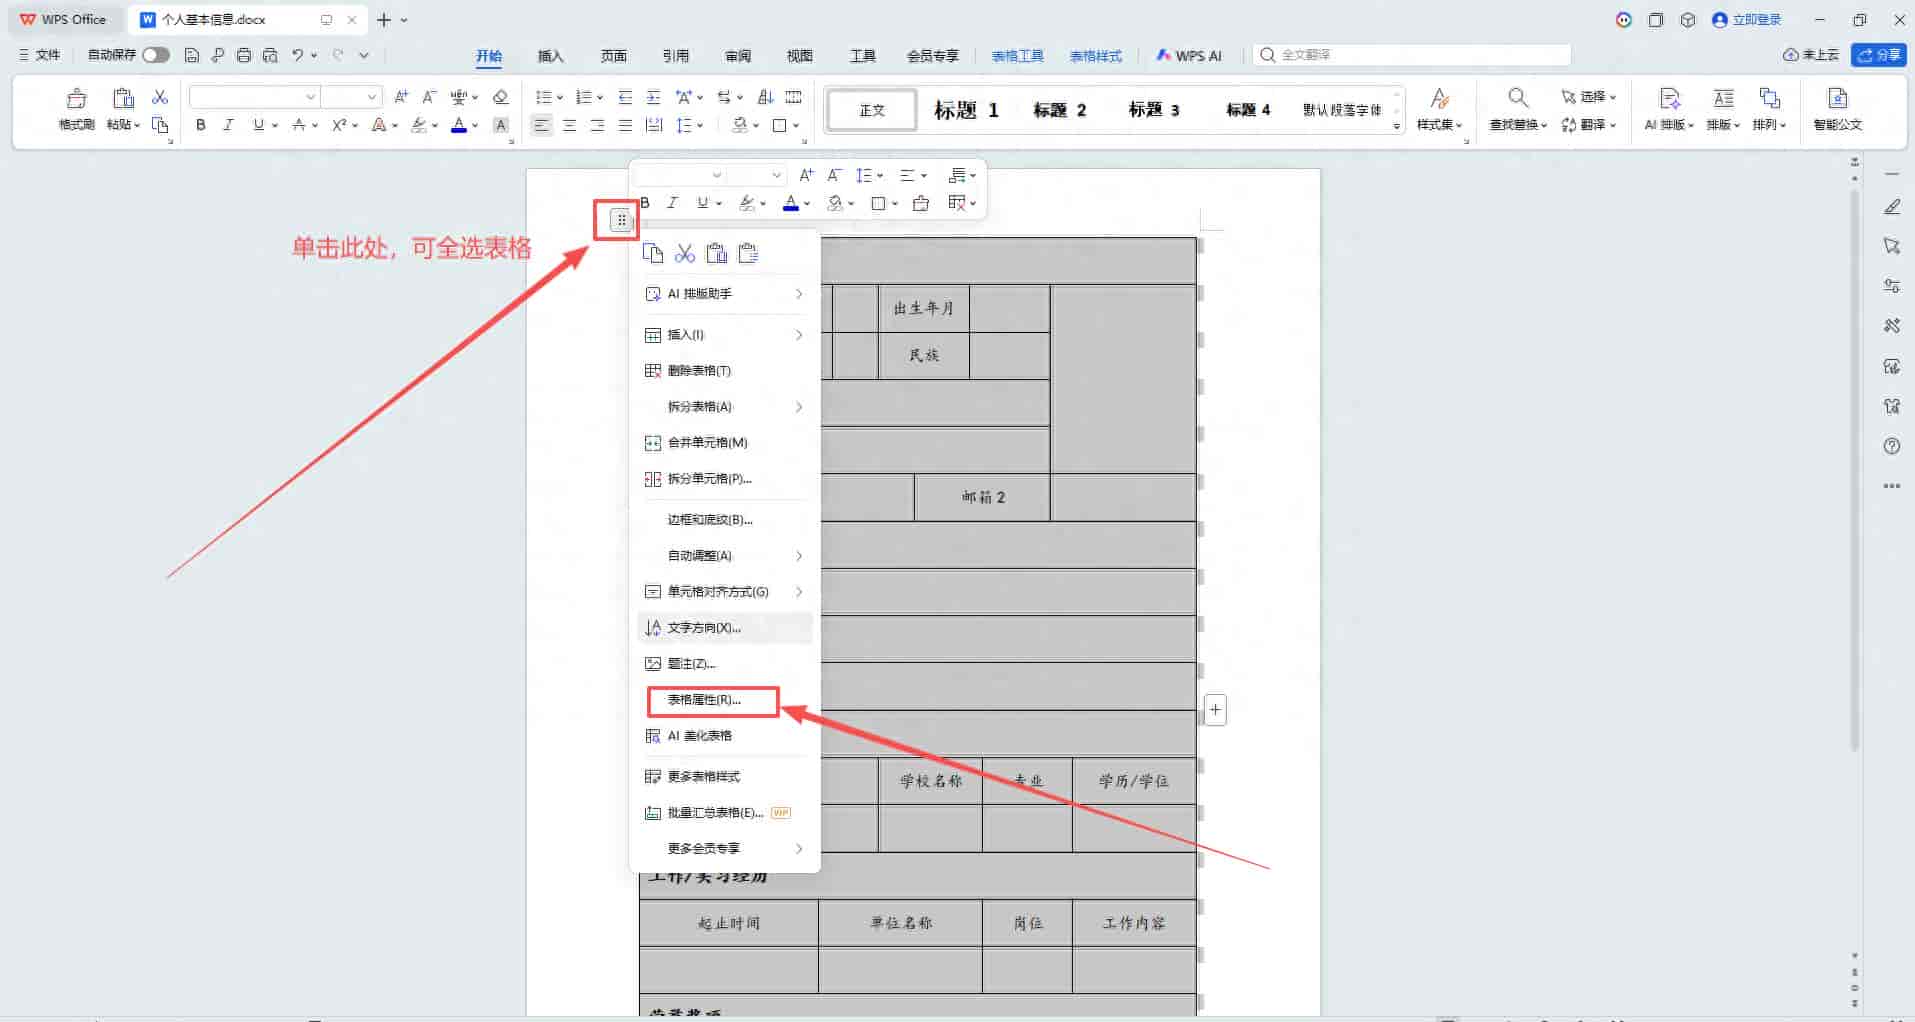Apply the Normal (正文) style
1915x1022 pixels.
(871, 110)
